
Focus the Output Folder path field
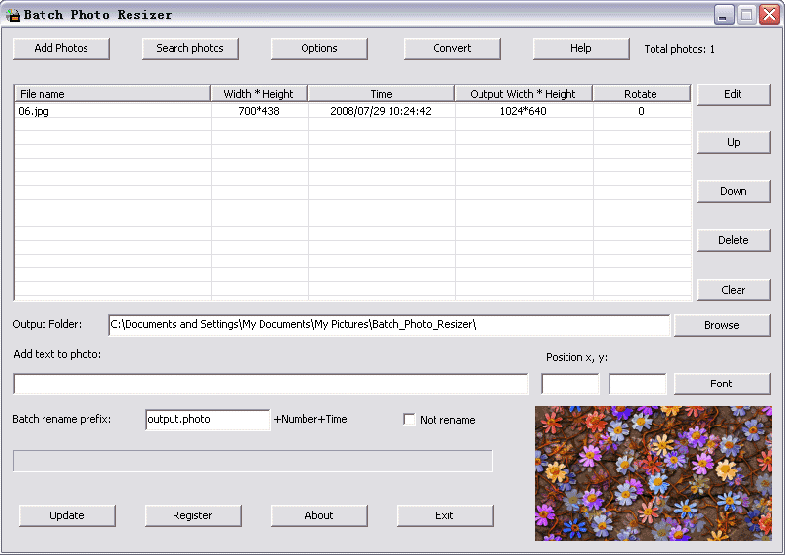(x=389, y=325)
